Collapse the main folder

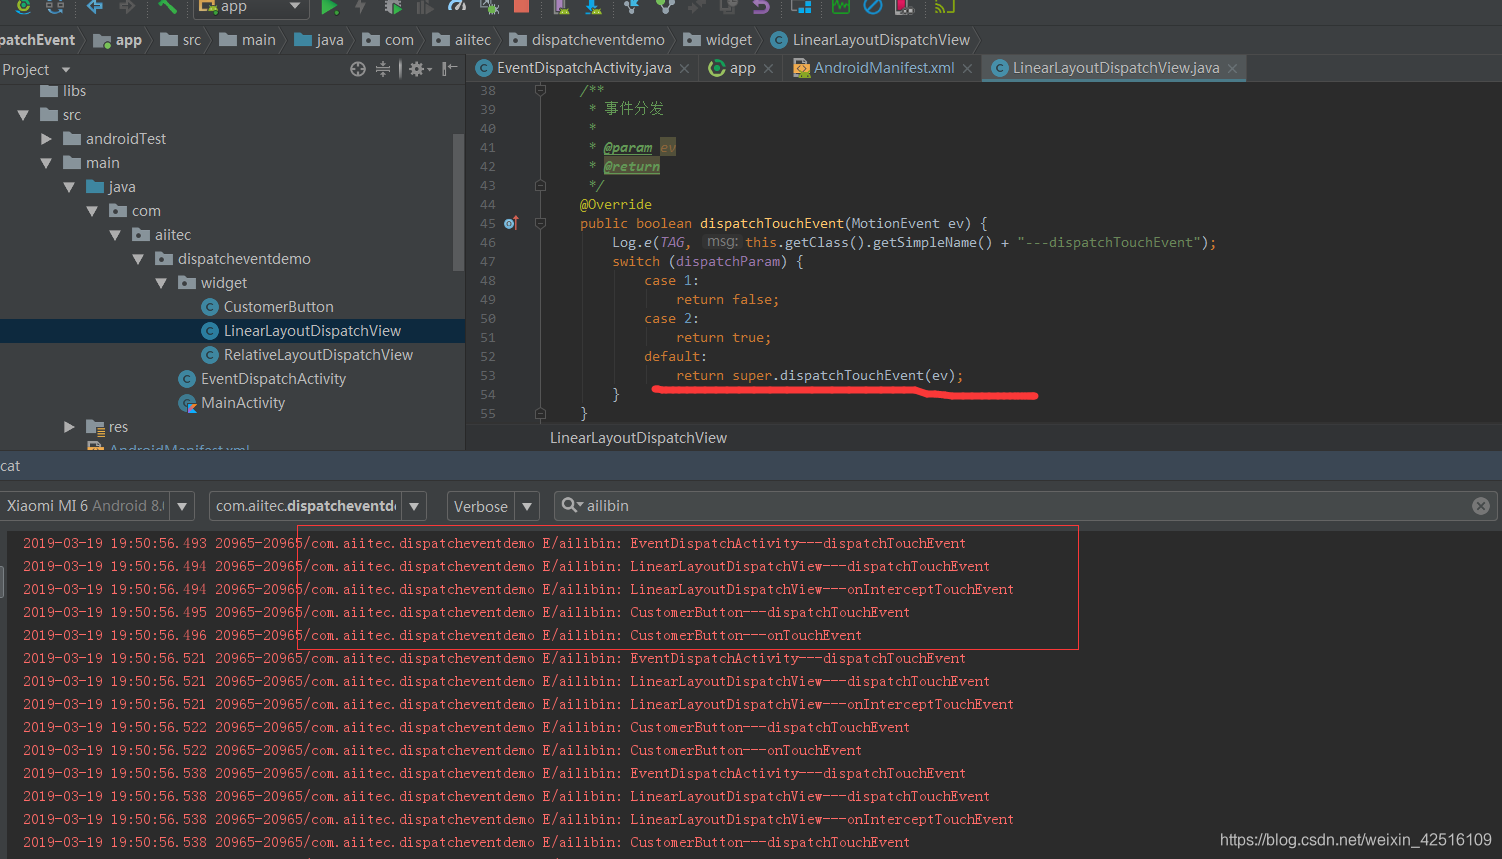46,163
